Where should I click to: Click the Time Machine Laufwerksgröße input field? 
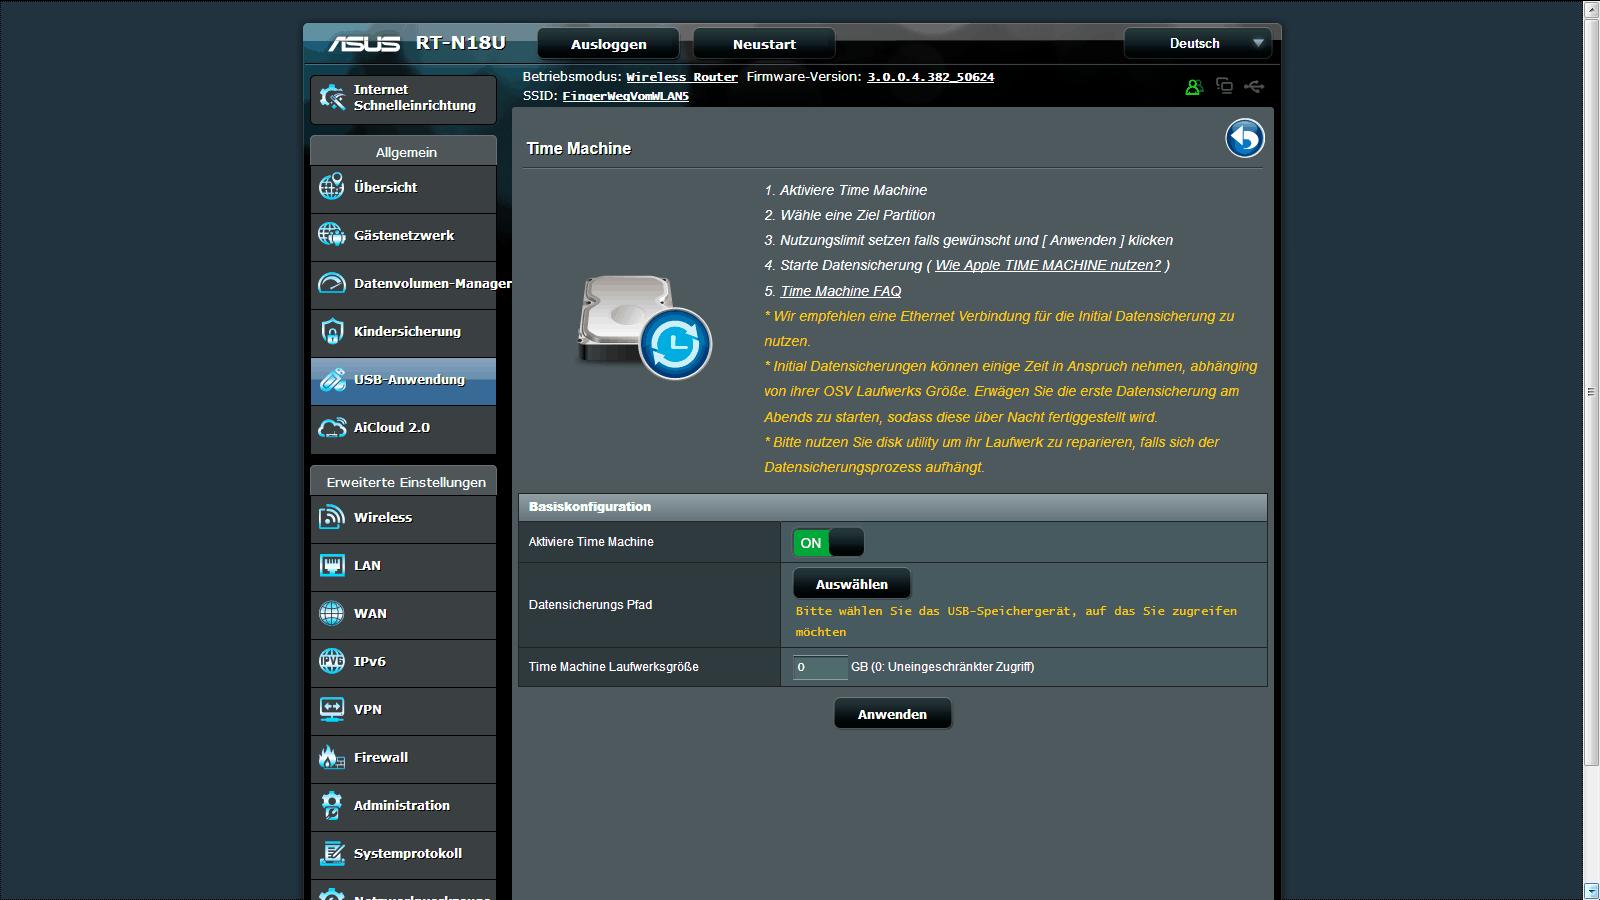coord(820,667)
